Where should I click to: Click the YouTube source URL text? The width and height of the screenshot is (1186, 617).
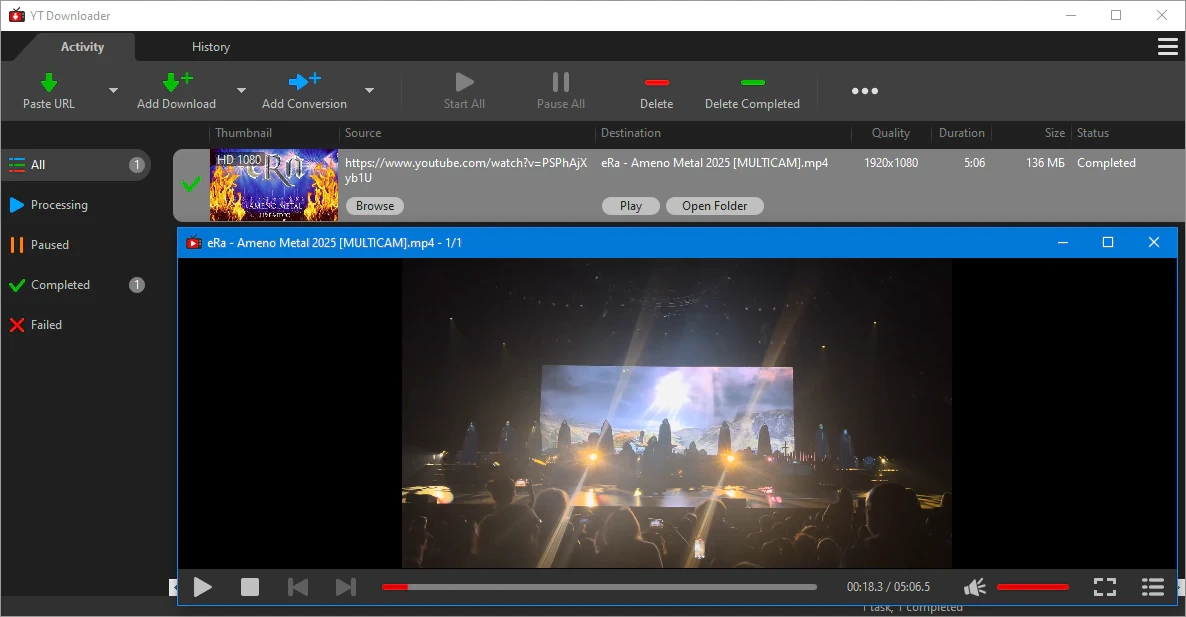(466, 170)
